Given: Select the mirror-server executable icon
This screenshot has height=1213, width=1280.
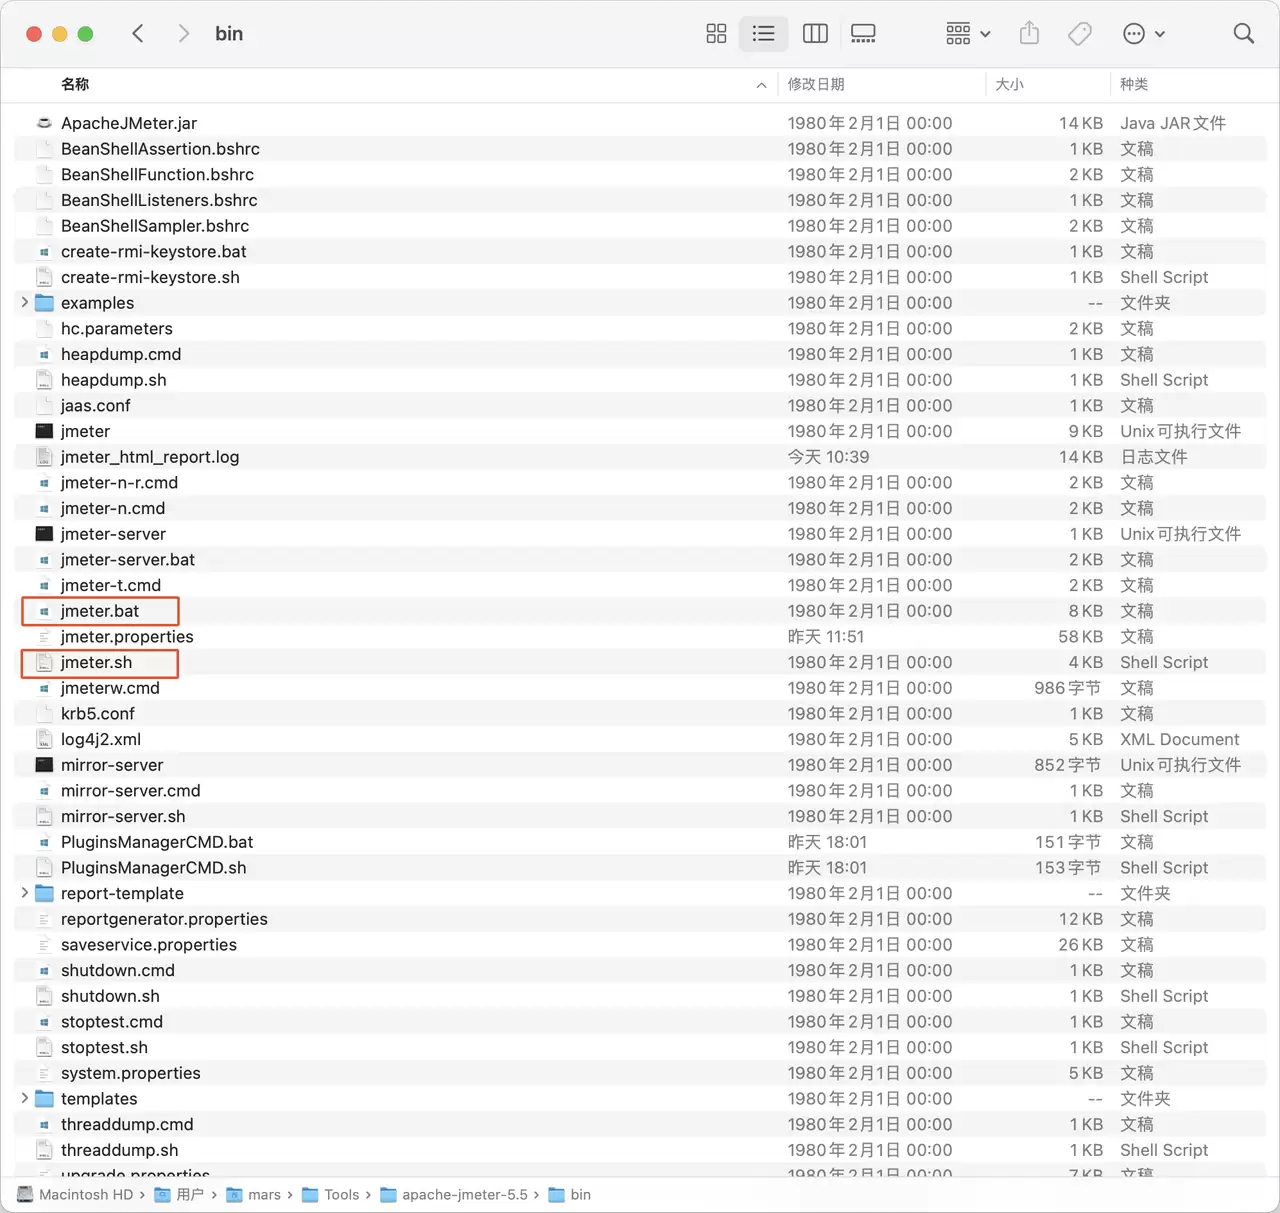Looking at the screenshot, I should pos(44,765).
